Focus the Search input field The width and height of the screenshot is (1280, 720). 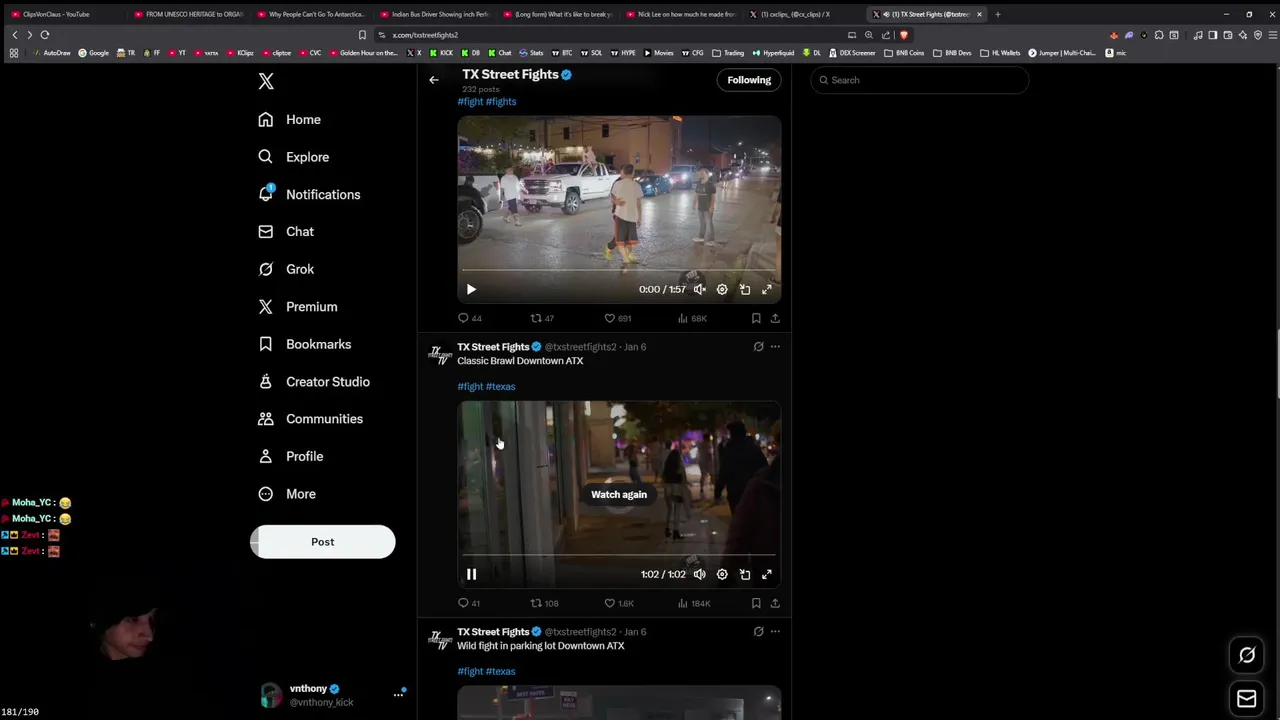[919, 80]
